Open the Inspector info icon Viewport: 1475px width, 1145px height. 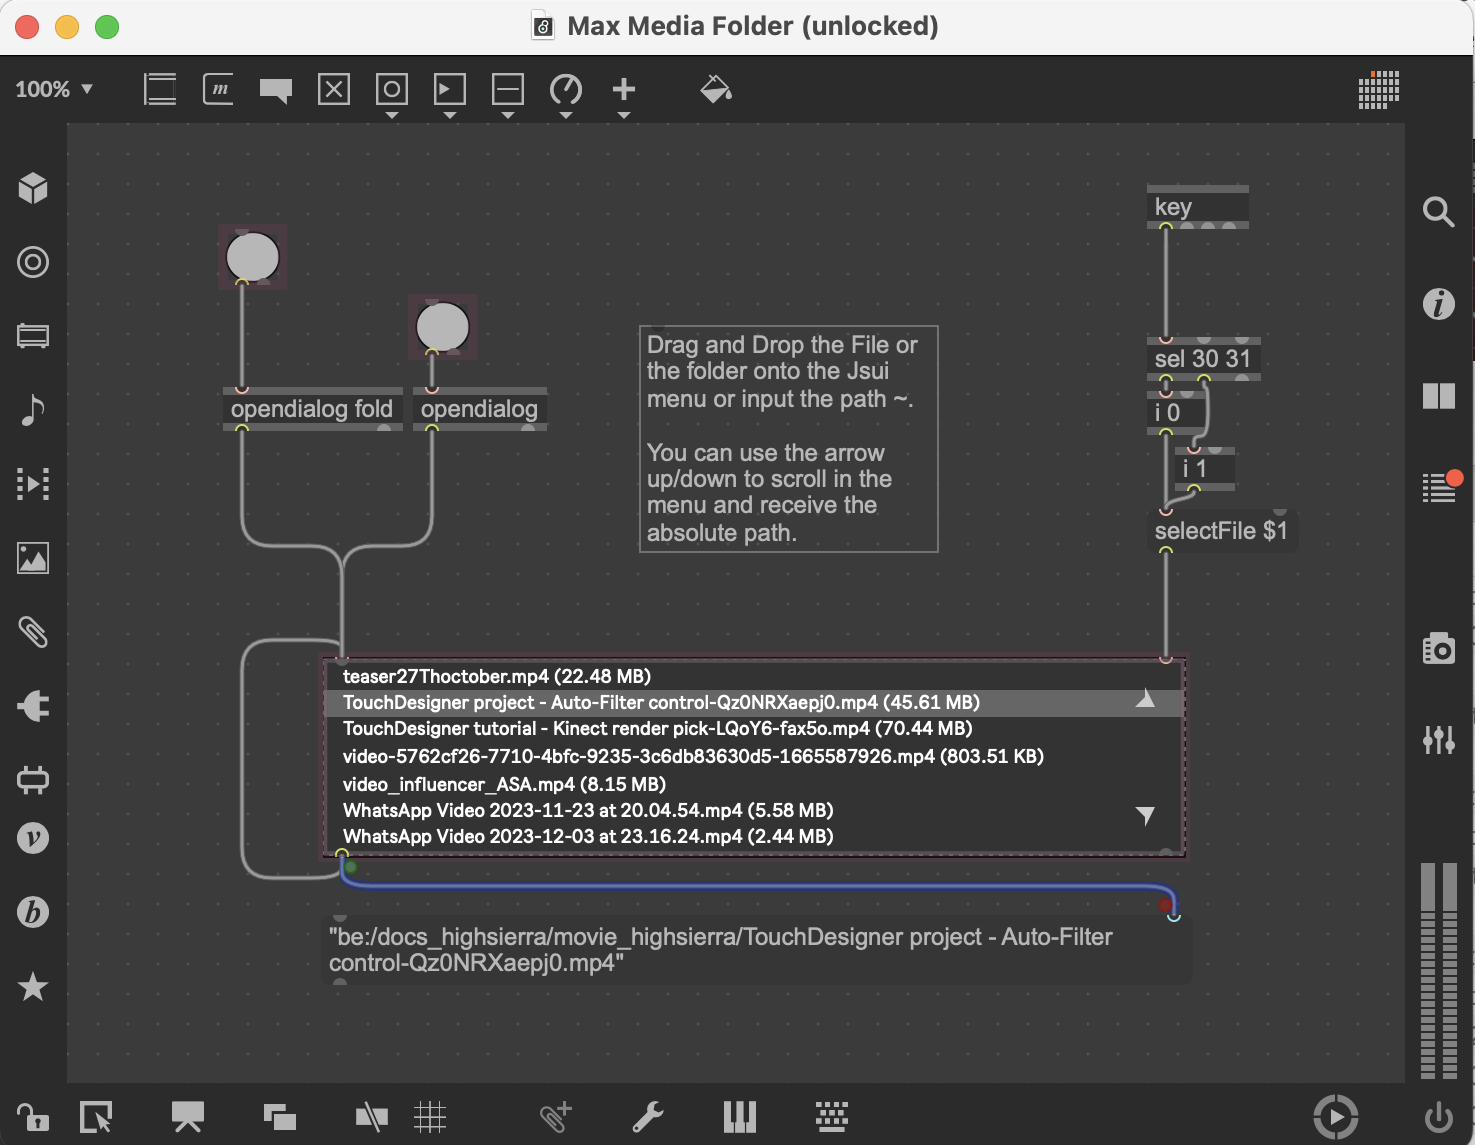[1438, 303]
